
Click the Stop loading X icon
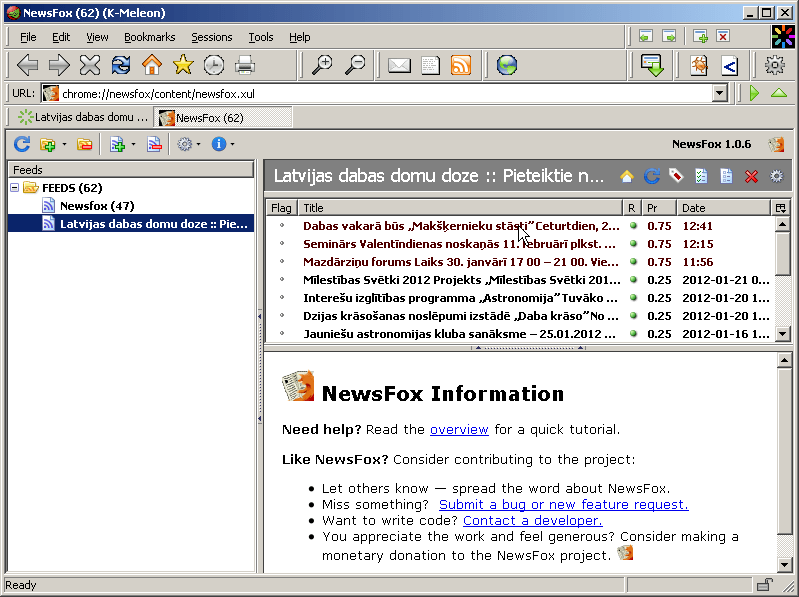(x=90, y=65)
